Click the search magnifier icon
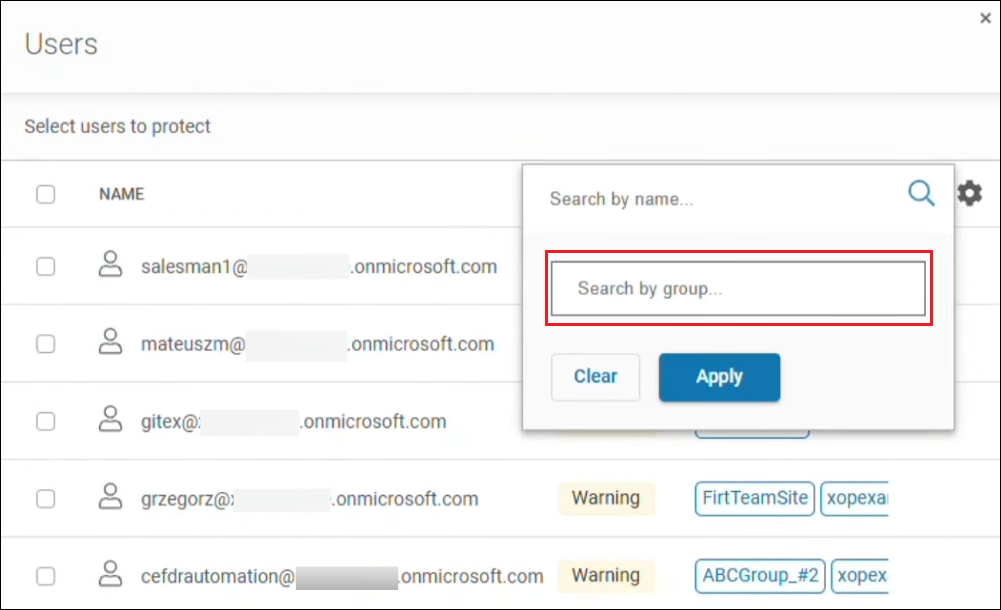 [920, 193]
